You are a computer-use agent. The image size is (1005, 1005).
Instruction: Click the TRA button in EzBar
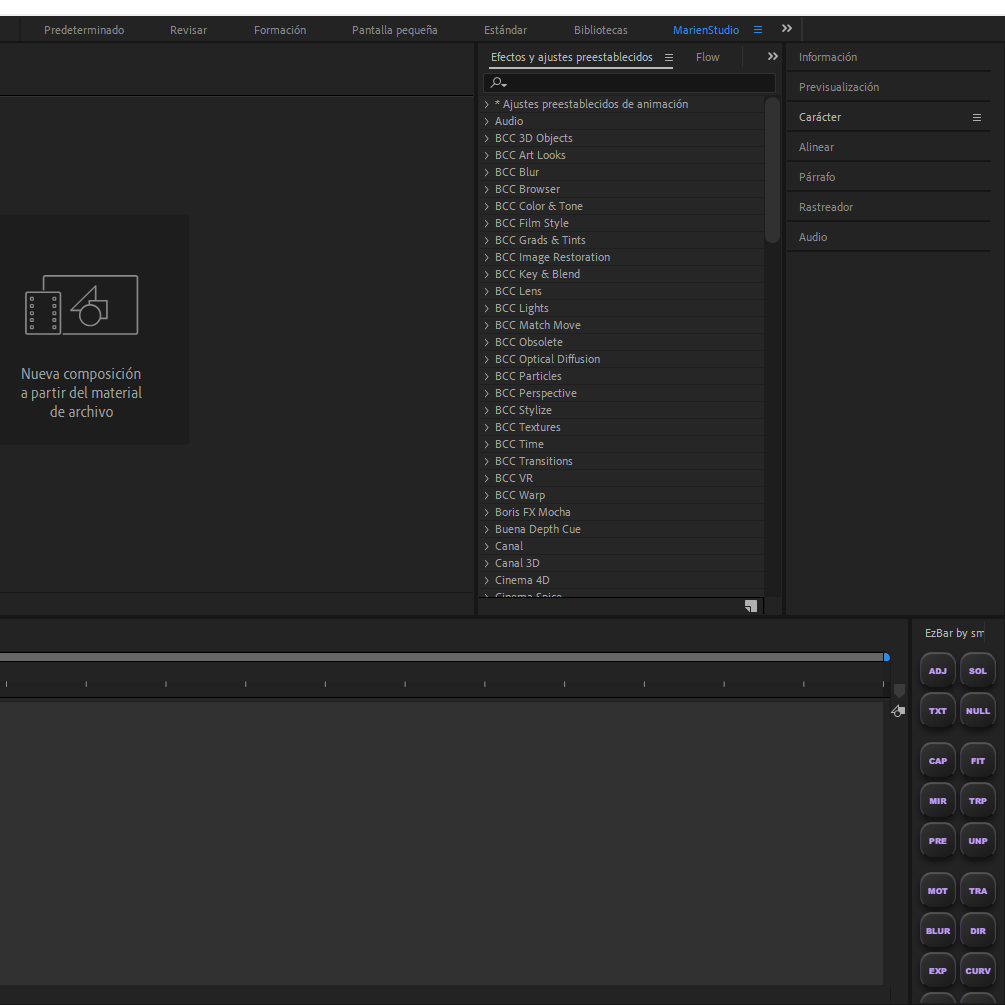(977, 890)
